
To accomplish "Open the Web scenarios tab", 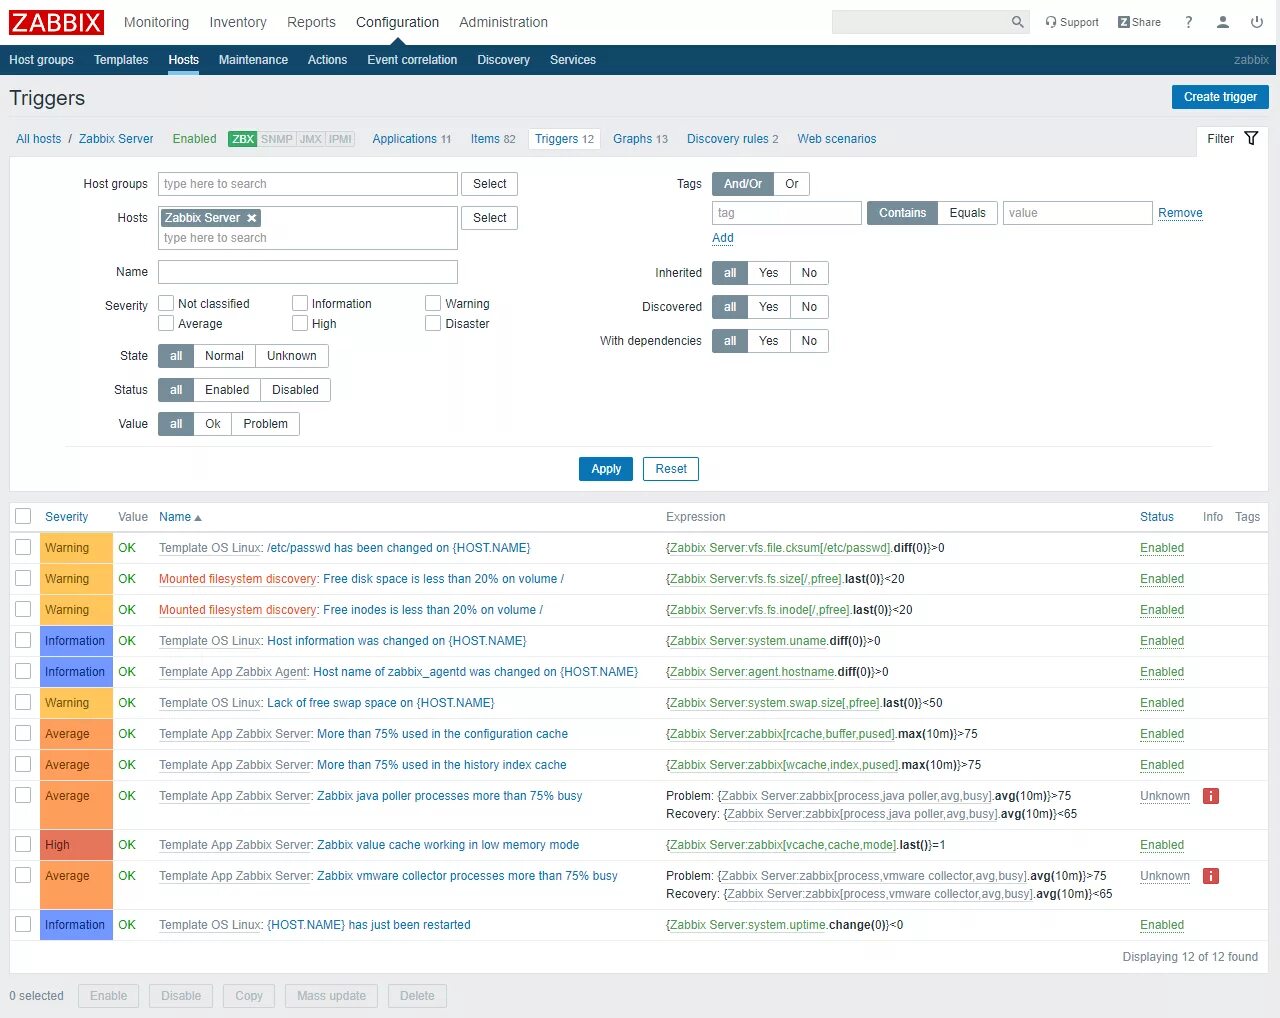I will click(837, 139).
